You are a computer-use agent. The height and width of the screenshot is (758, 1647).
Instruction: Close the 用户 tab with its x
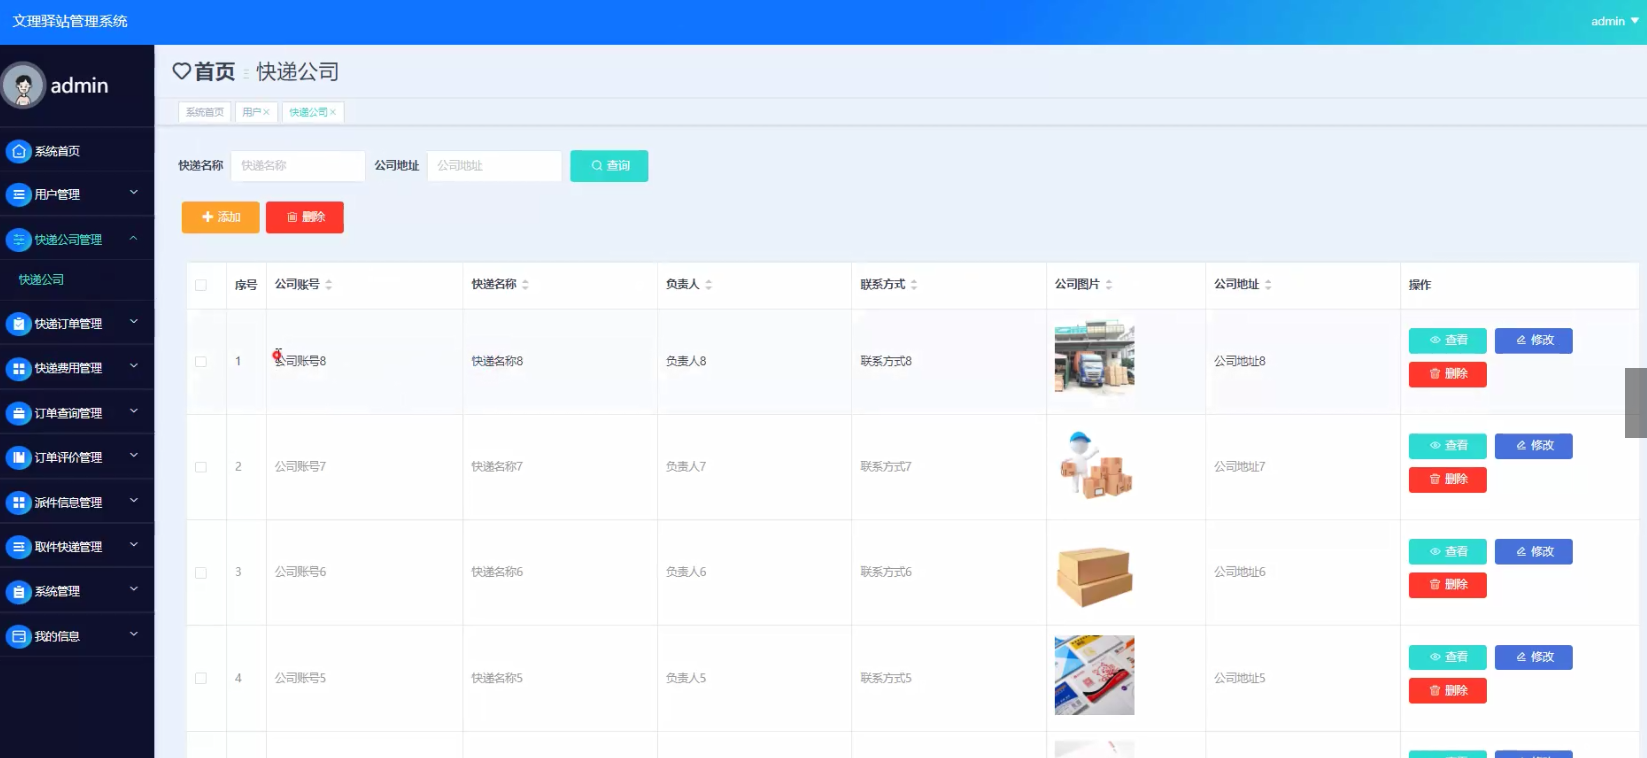pyautogui.click(x=266, y=112)
